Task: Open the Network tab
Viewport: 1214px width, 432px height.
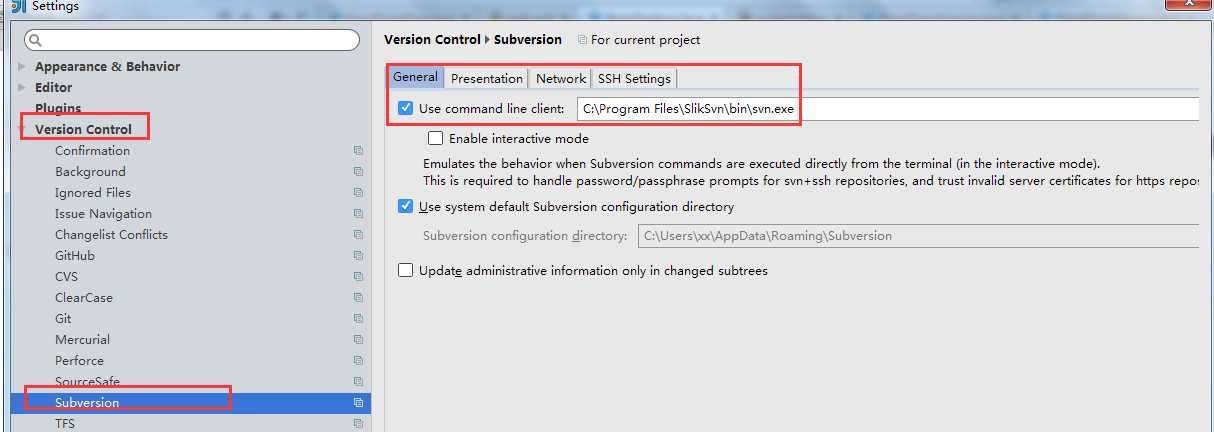Action: point(561,78)
